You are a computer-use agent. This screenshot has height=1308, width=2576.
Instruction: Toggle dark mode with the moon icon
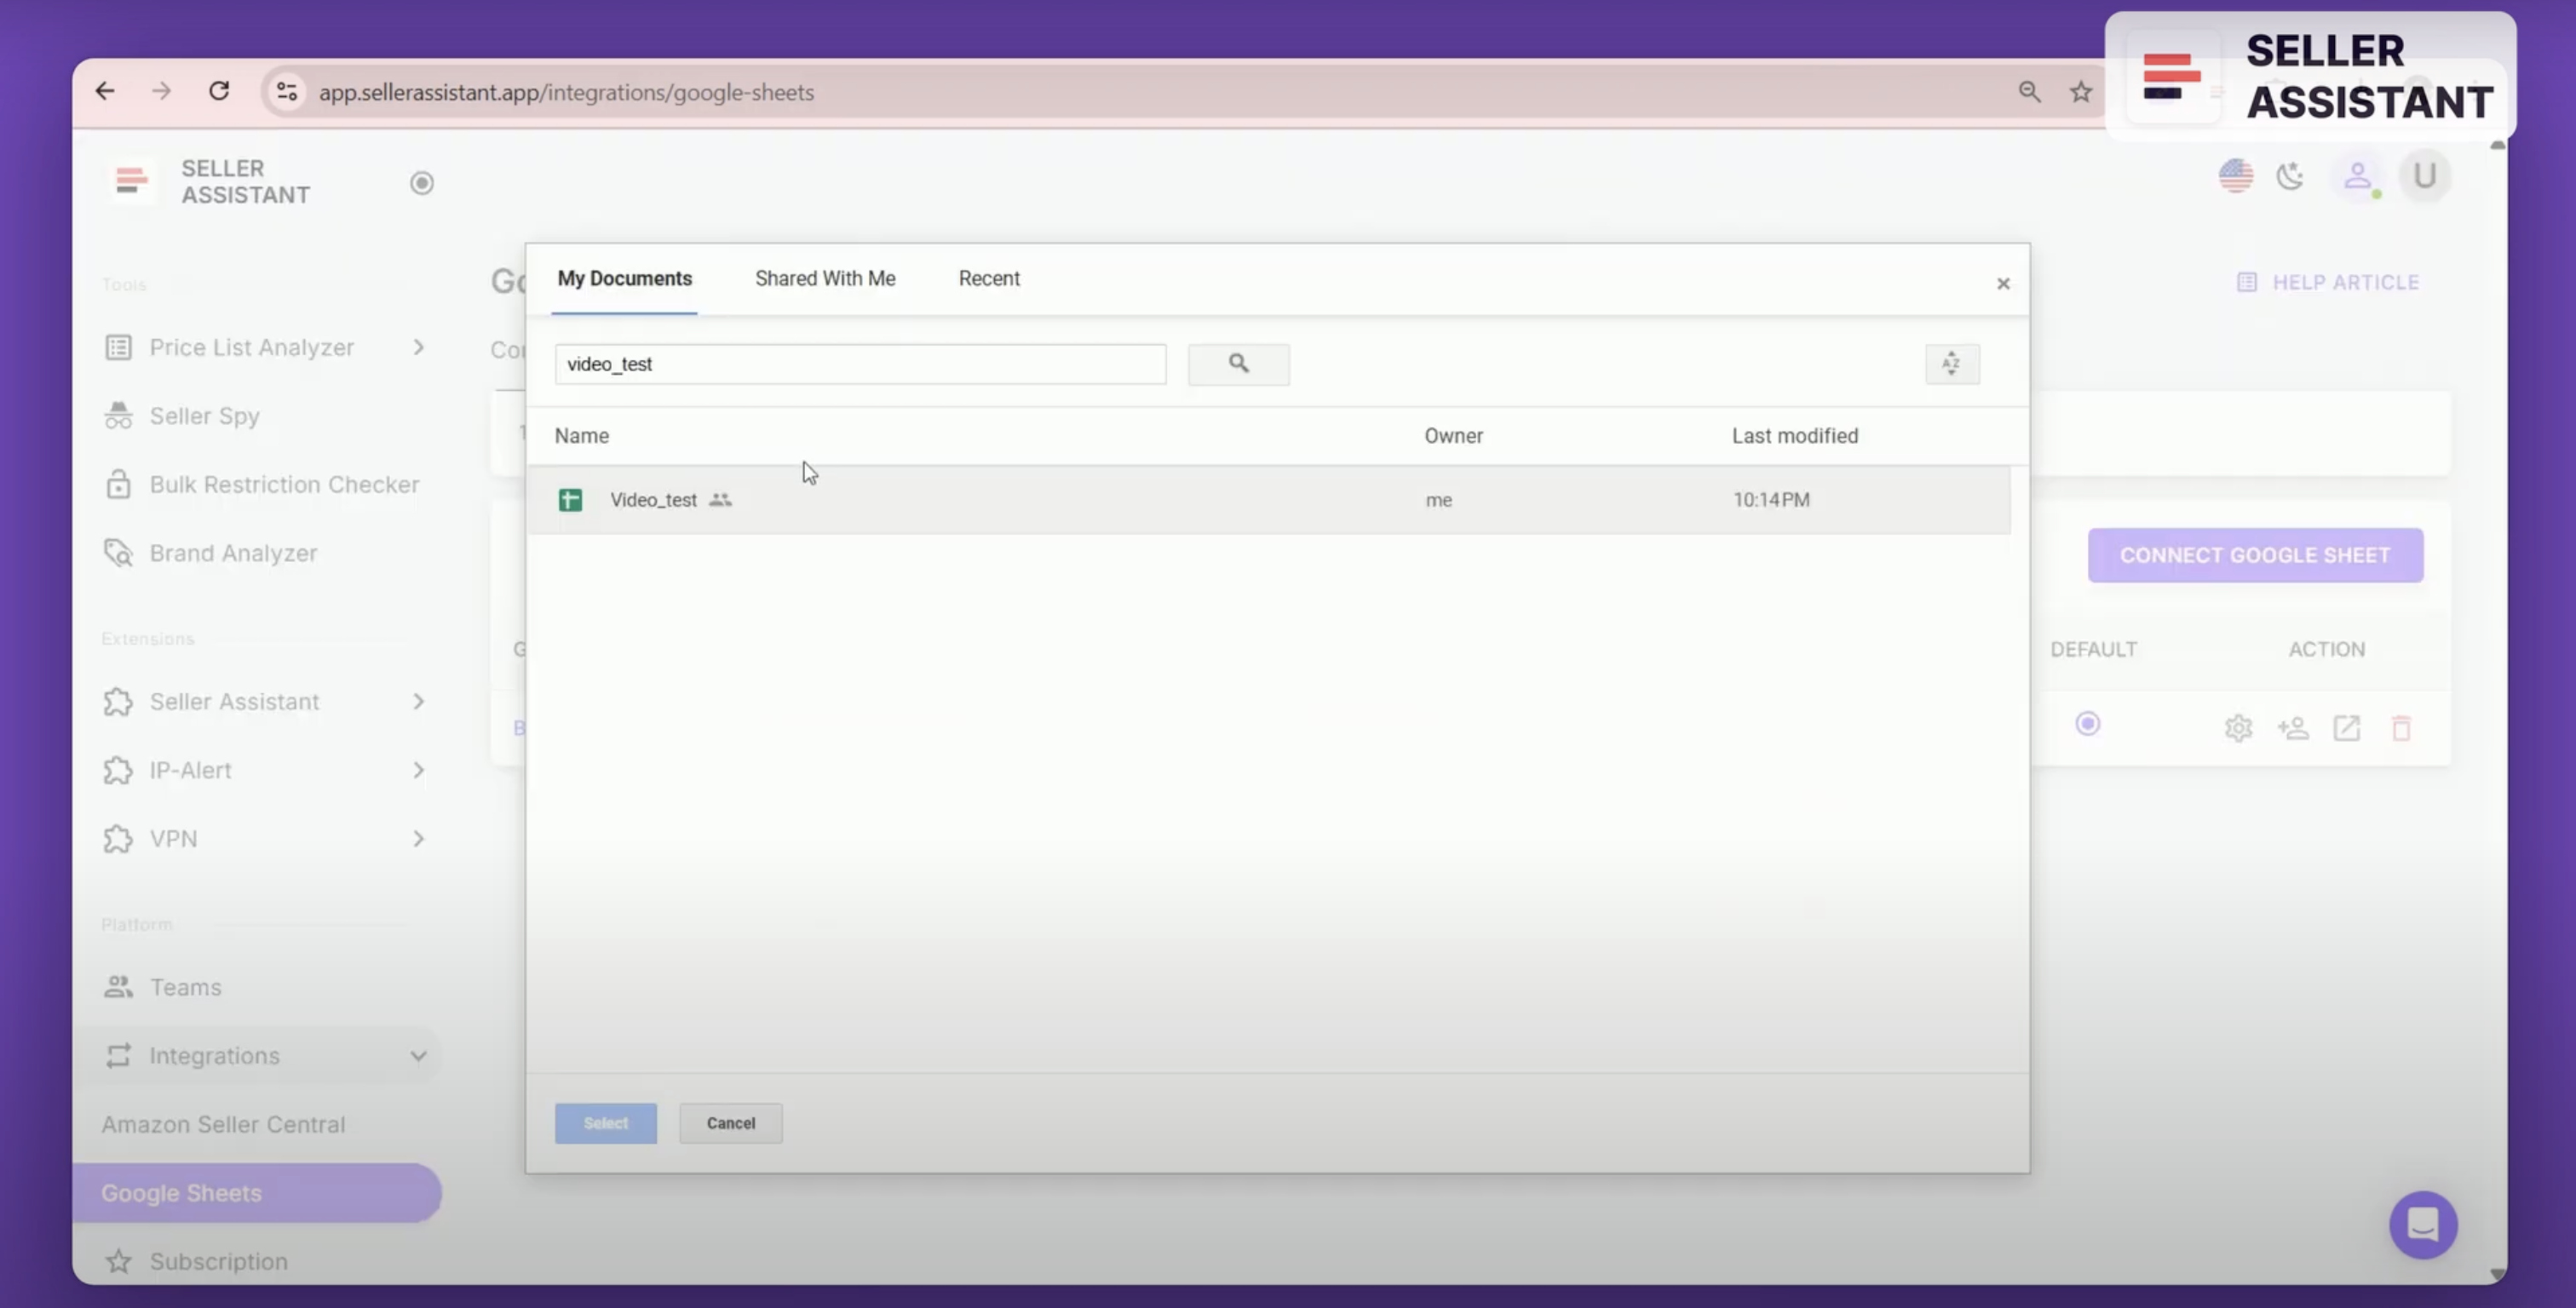[2291, 175]
